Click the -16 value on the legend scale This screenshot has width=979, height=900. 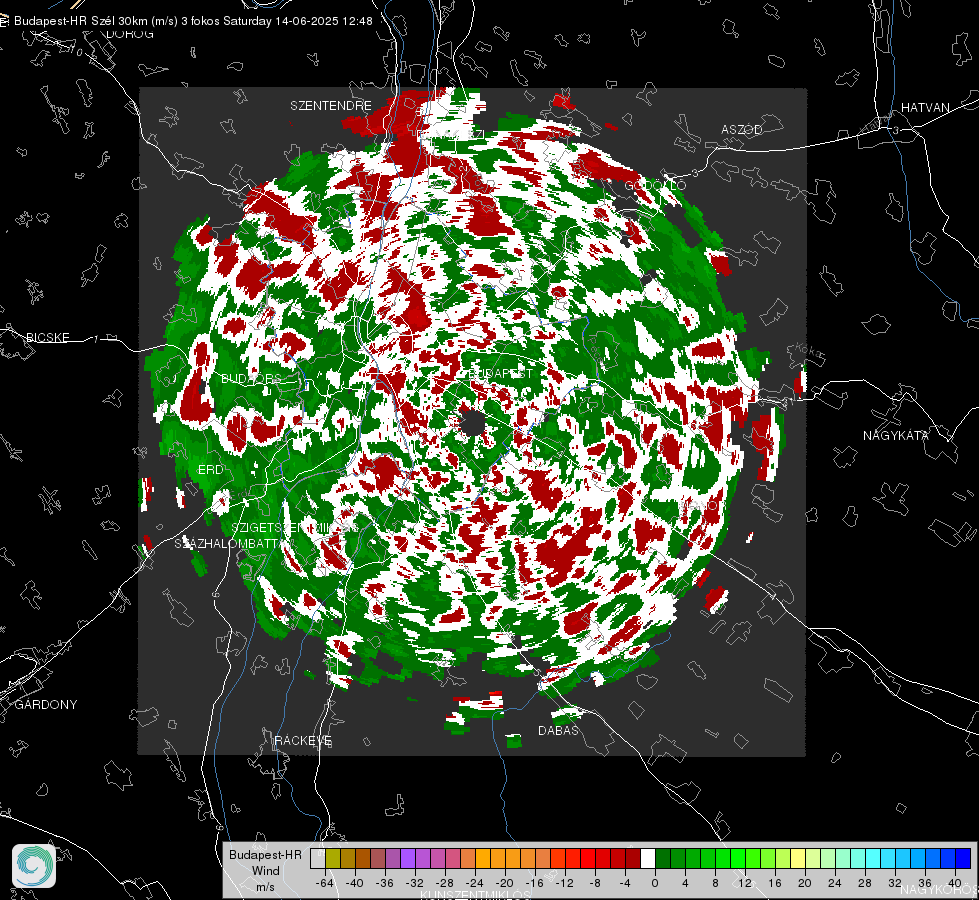coord(534,883)
